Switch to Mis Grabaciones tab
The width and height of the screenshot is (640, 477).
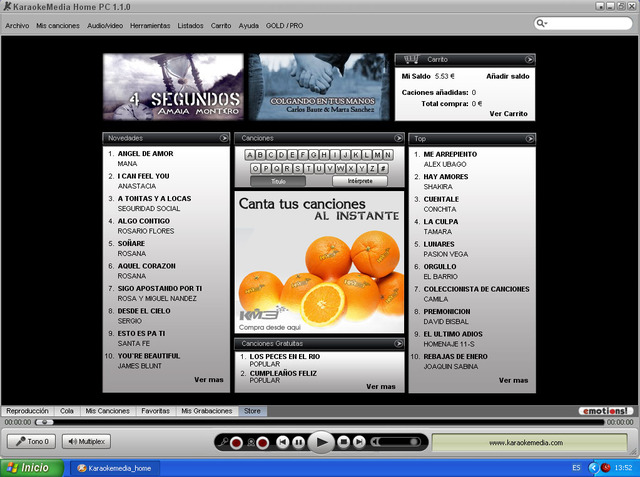pos(207,411)
